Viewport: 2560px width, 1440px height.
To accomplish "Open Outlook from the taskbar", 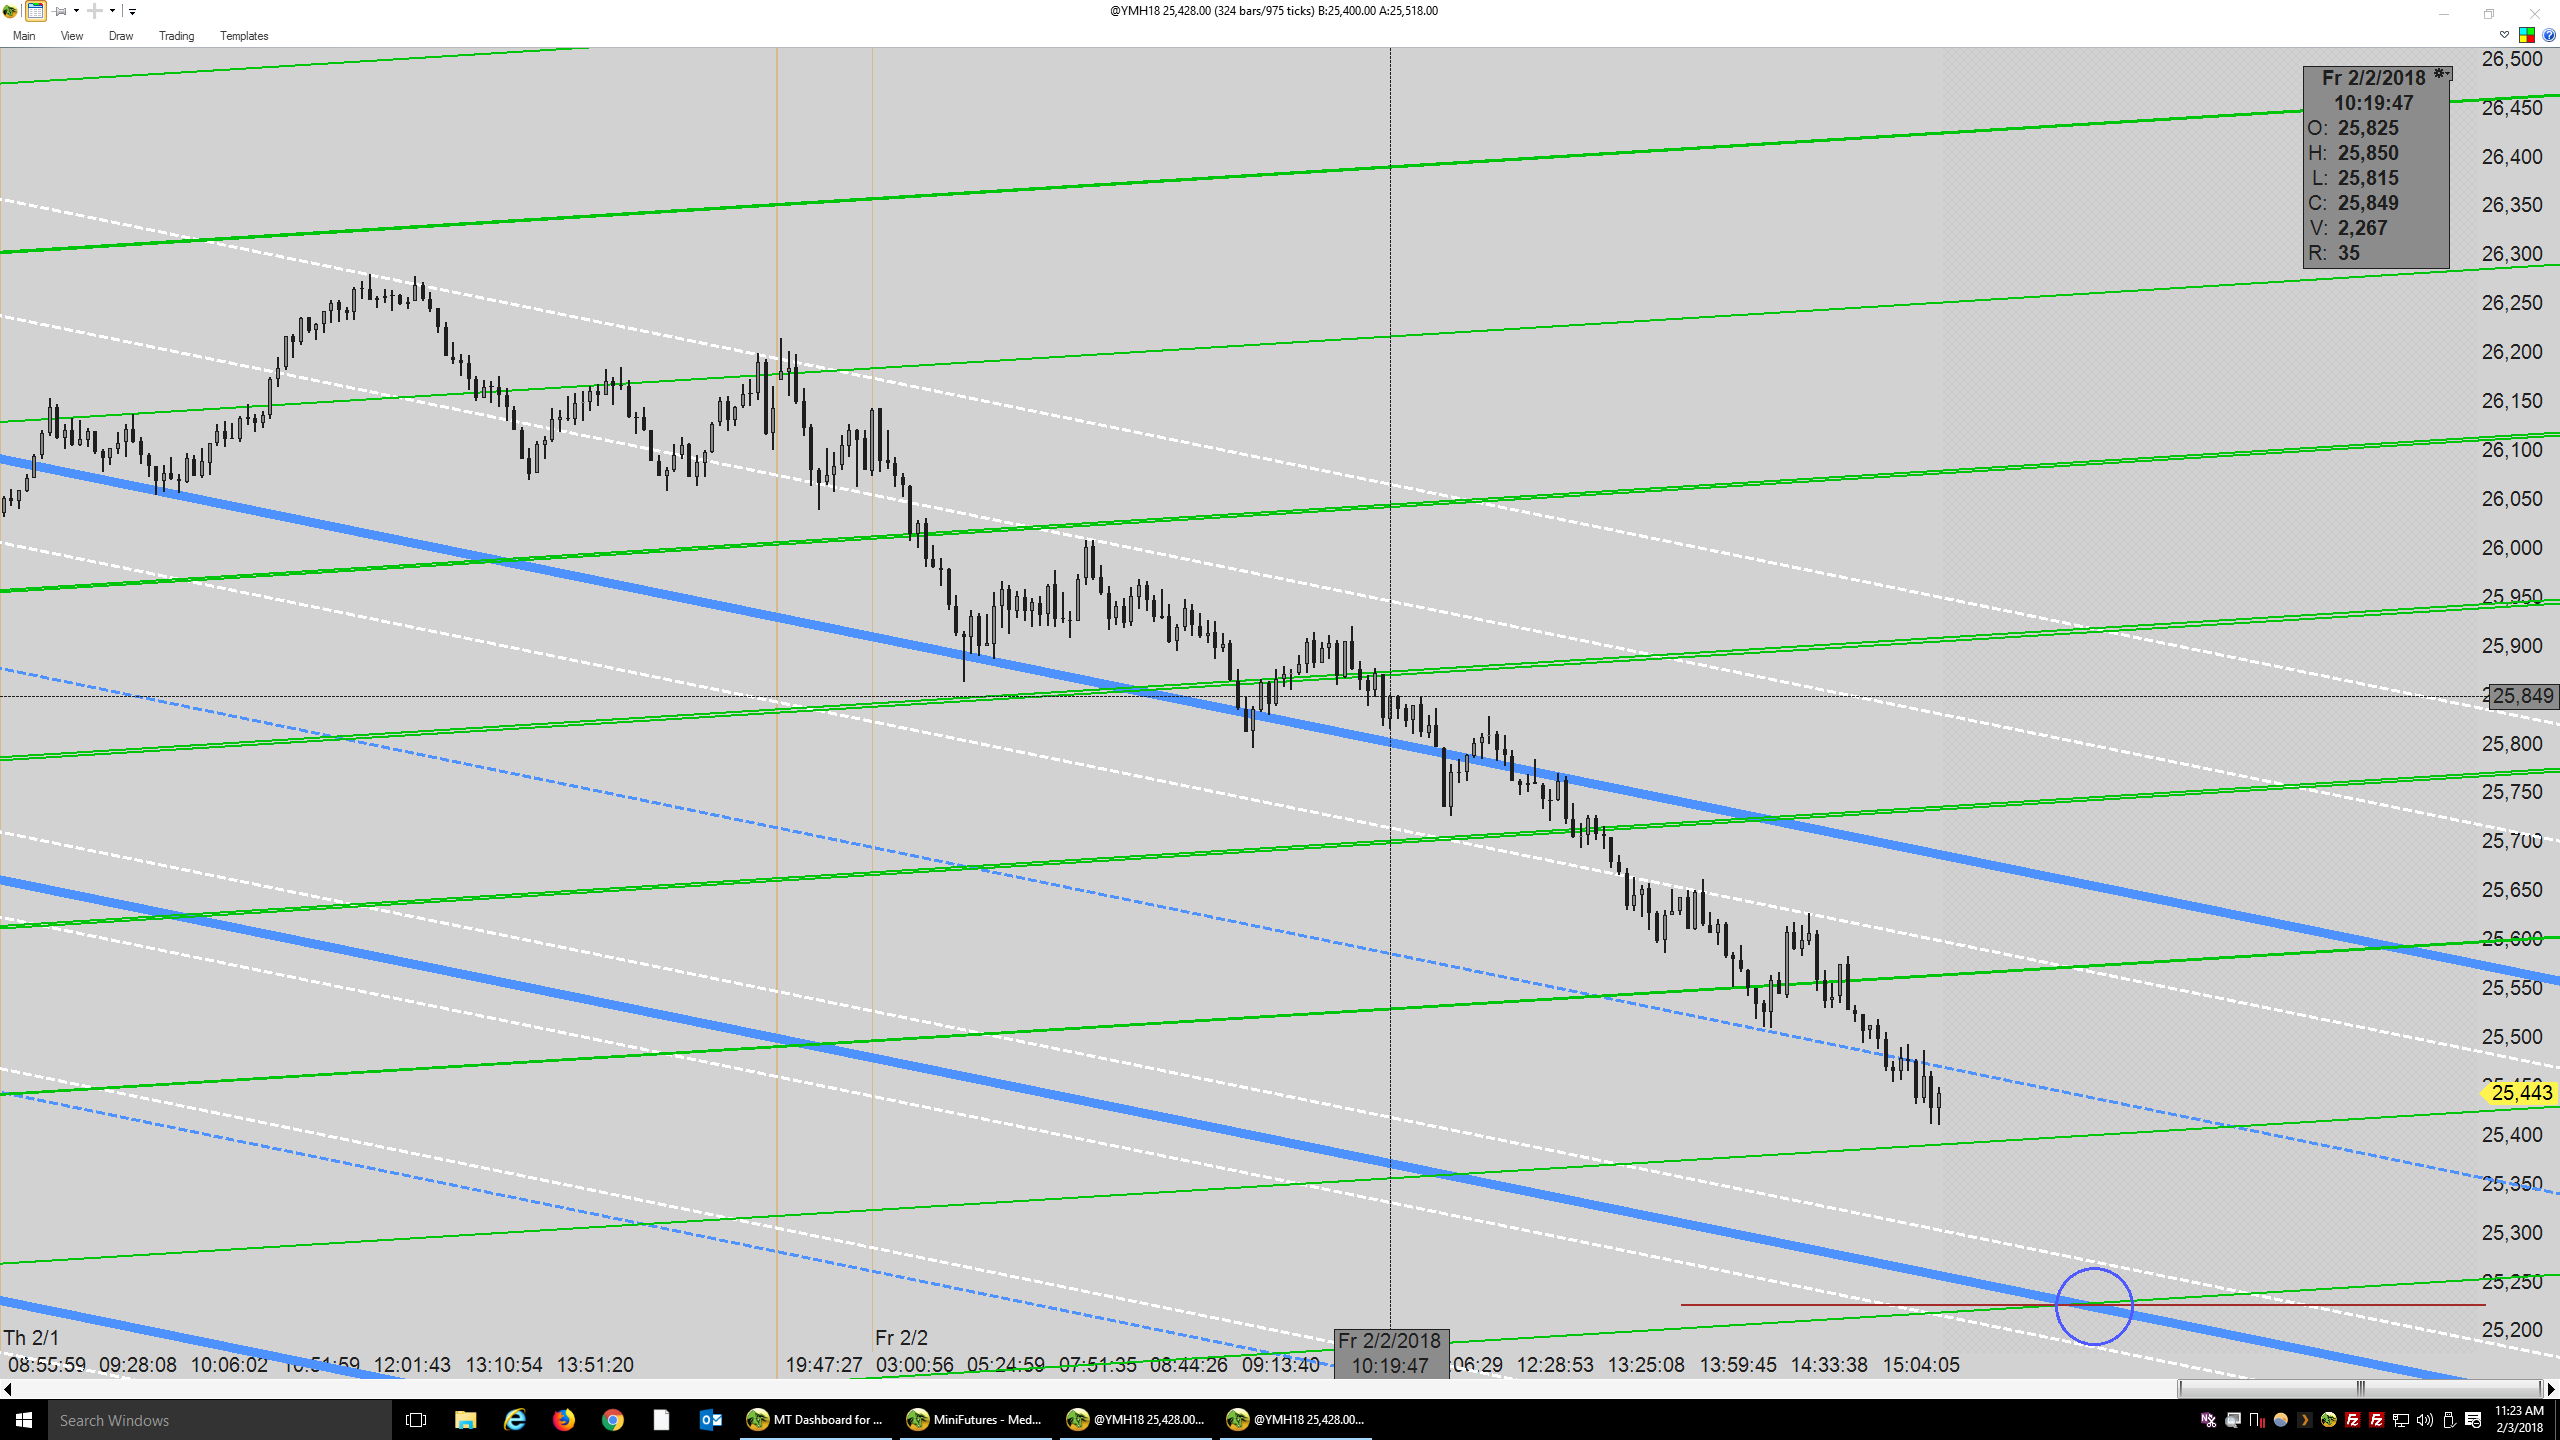I will click(710, 1420).
